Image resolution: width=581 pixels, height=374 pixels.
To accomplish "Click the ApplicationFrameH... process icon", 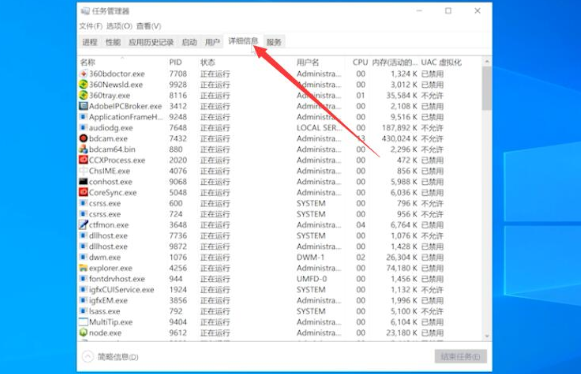I will point(83,117).
